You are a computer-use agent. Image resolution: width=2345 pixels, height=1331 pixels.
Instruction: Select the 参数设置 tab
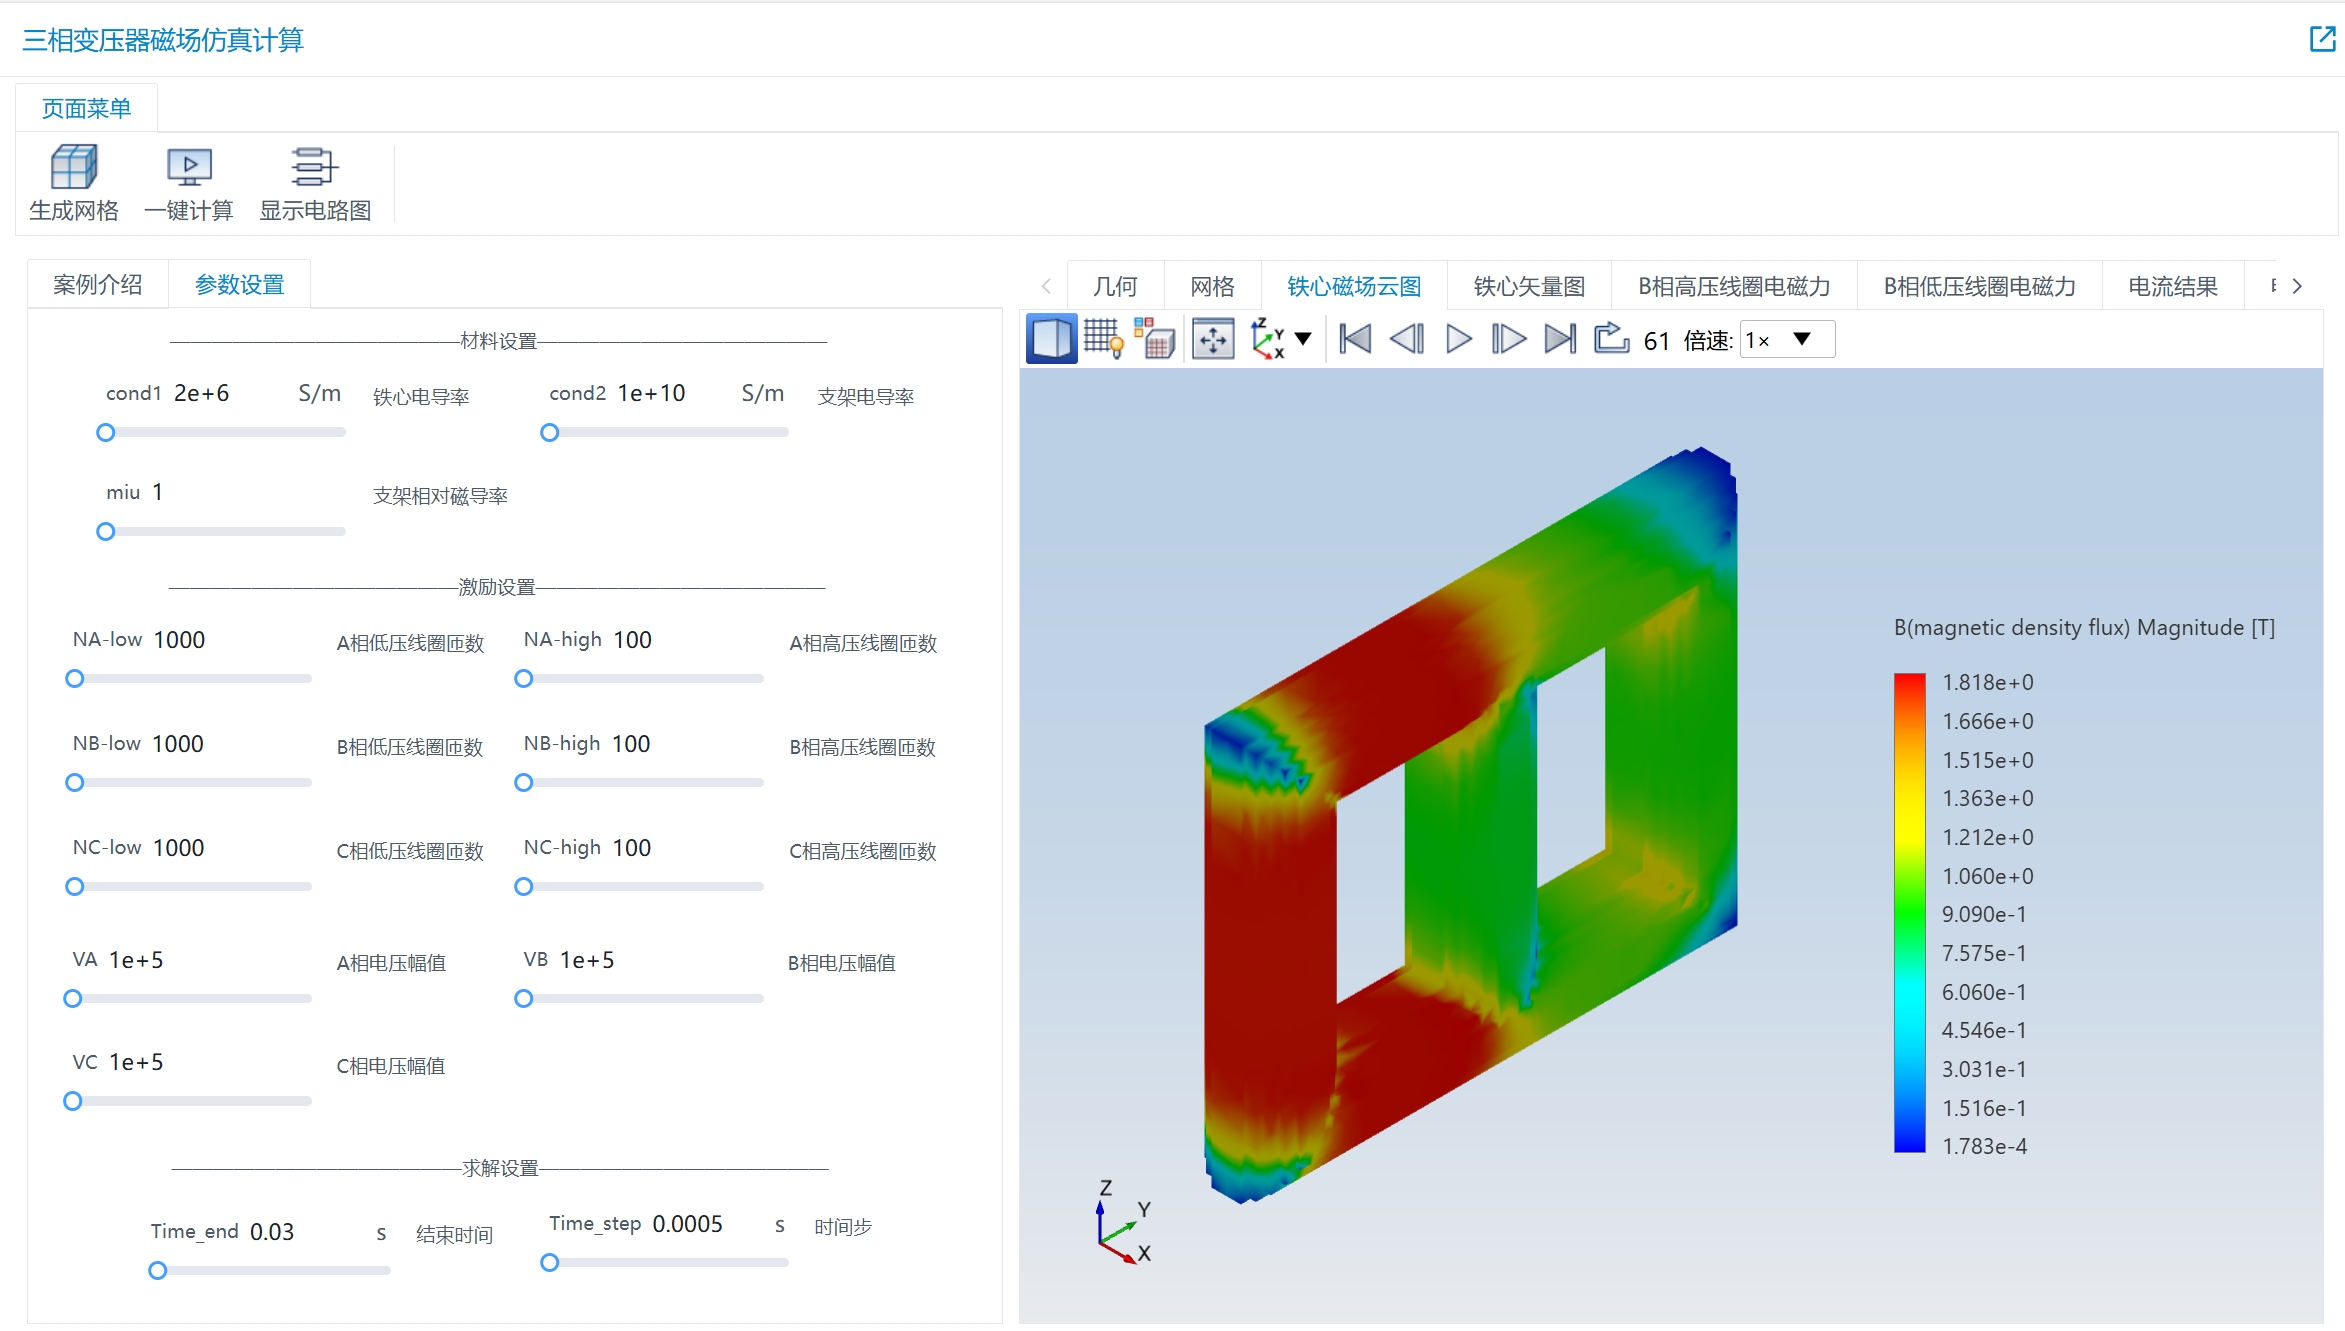tap(239, 285)
